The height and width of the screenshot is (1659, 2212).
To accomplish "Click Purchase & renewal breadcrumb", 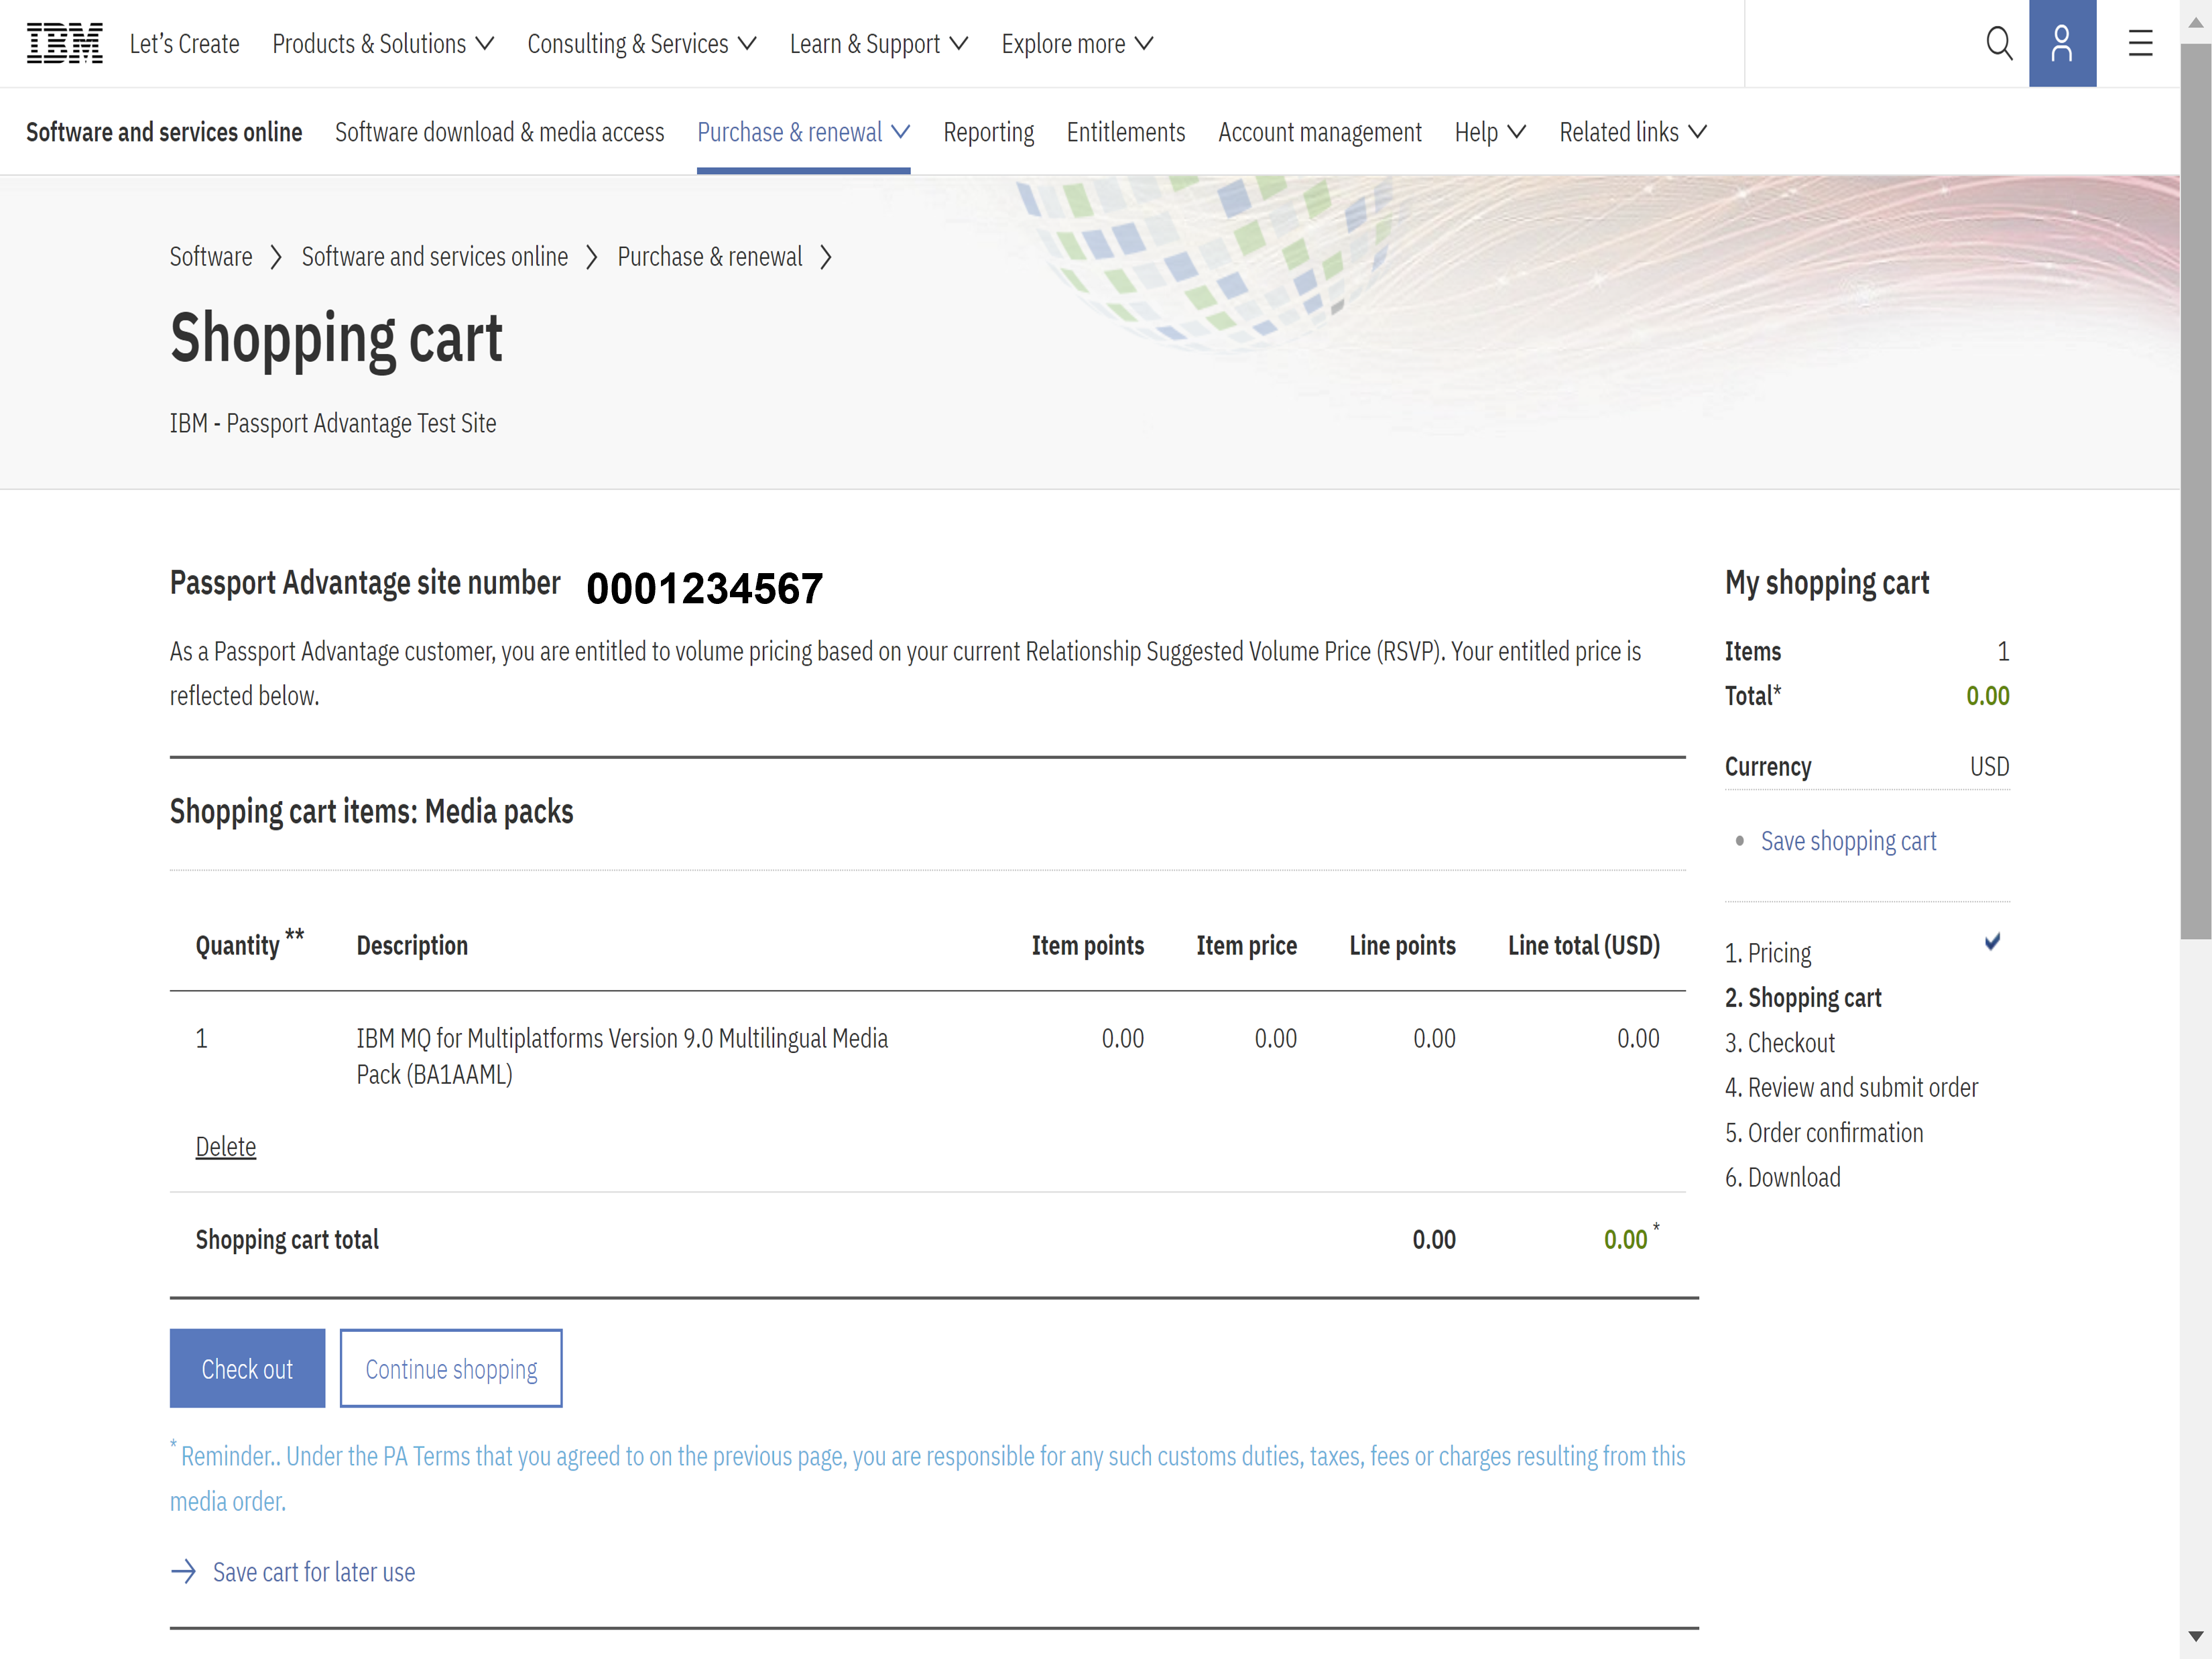I will (x=710, y=257).
